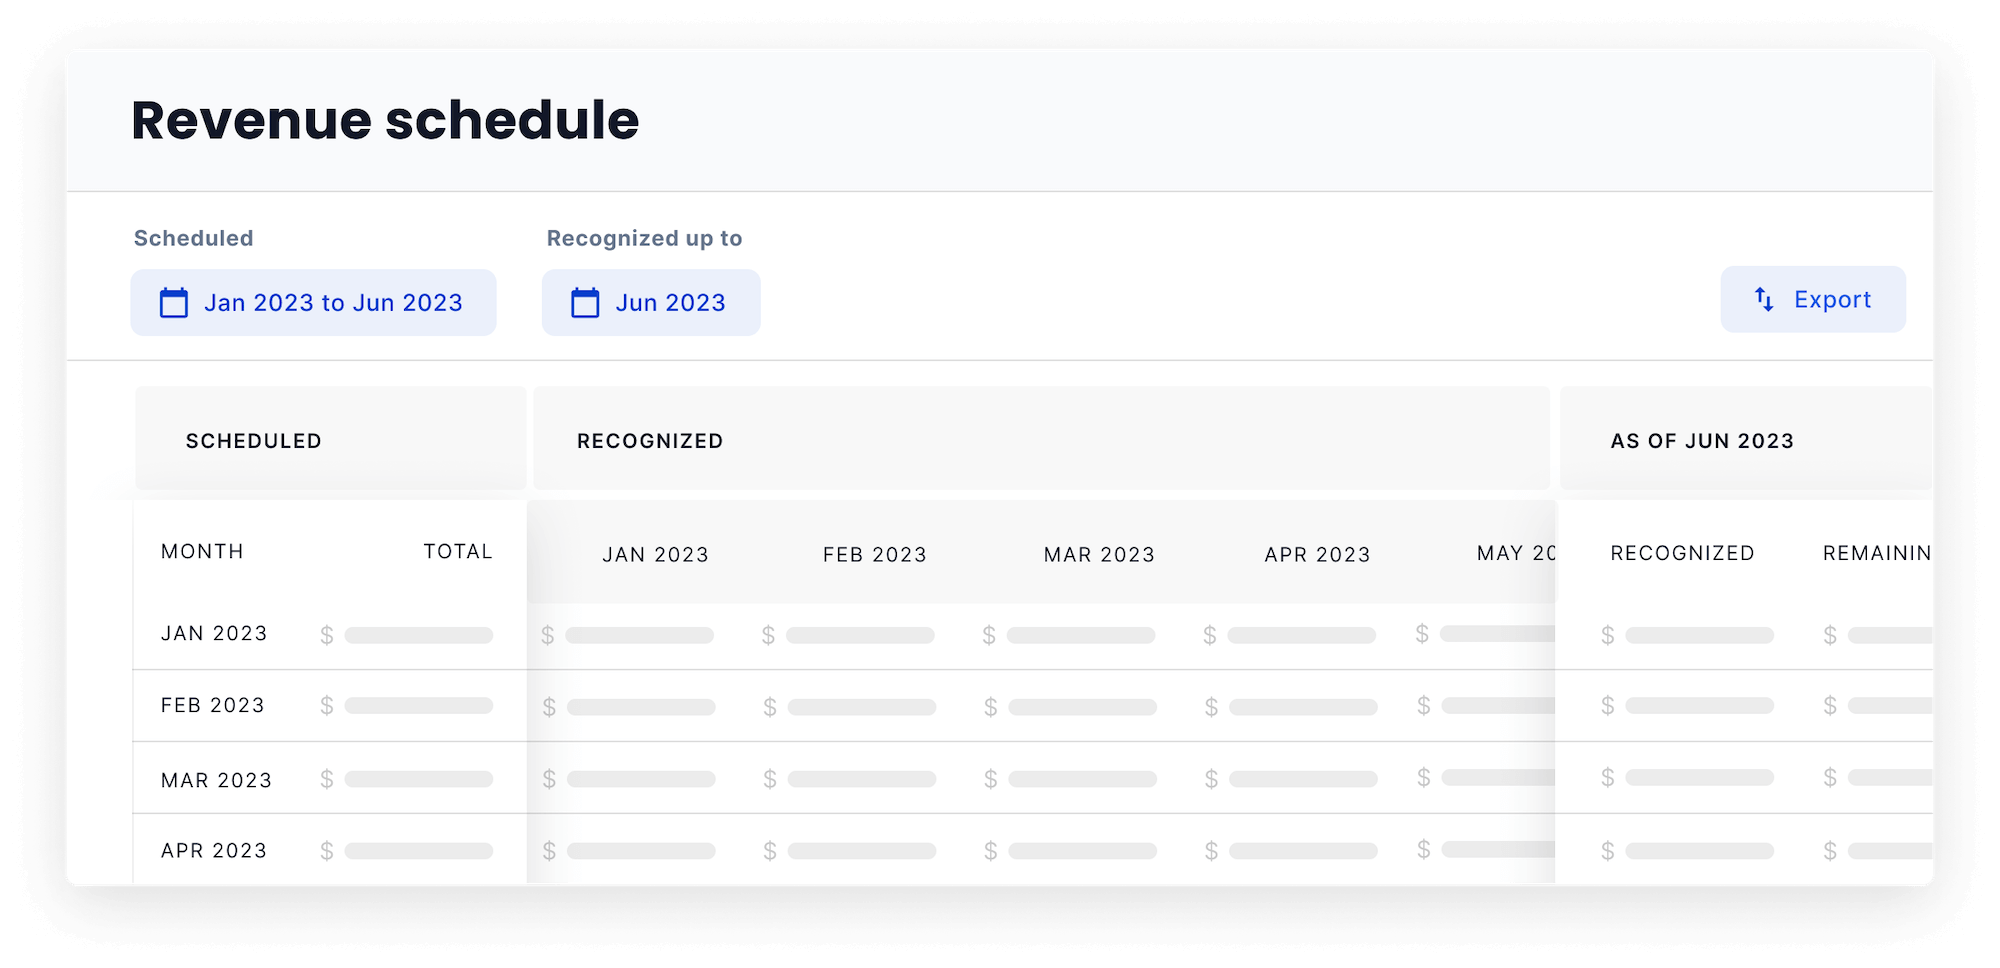Open the Recognized up to month picker

click(x=651, y=302)
